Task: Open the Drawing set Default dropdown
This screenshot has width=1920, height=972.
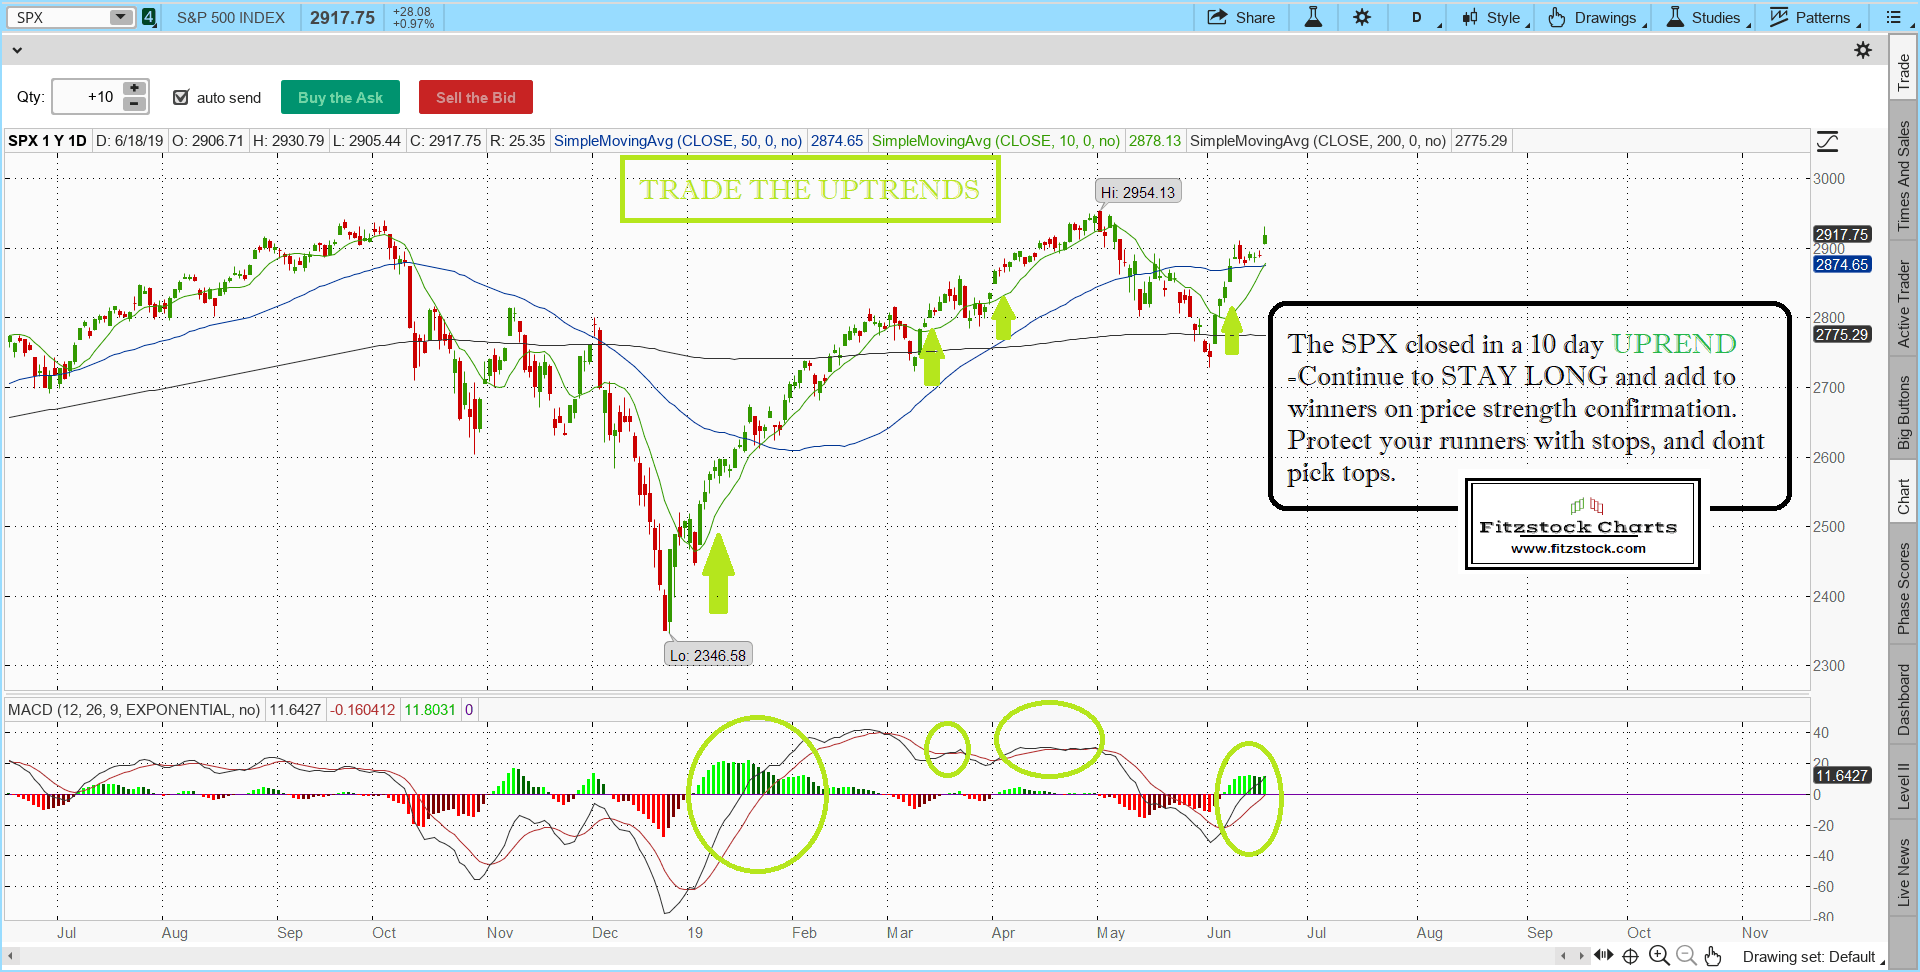Action: point(1810,957)
